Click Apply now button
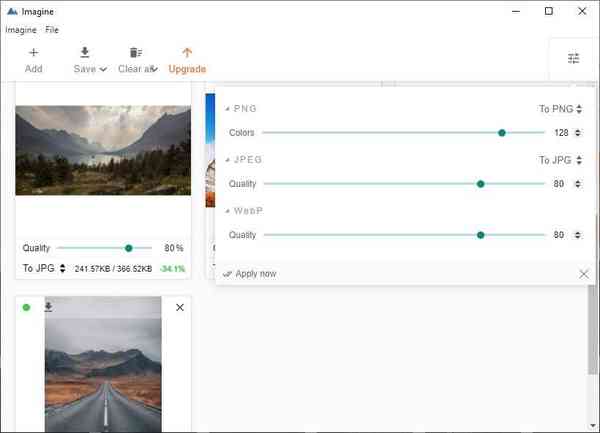Screen dimensions: 600x433 click(x=251, y=274)
